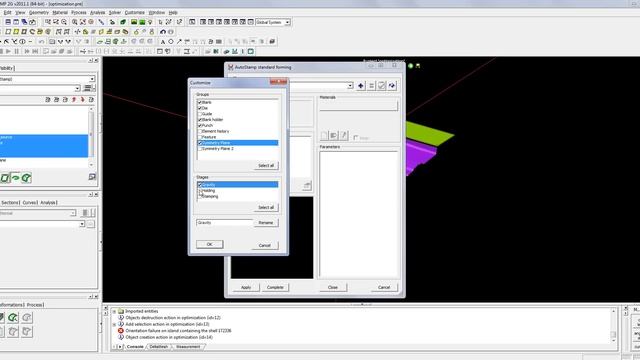The width and height of the screenshot is (640, 360).
Task: Switch to the Measurement tab
Action: click(x=188, y=347)
